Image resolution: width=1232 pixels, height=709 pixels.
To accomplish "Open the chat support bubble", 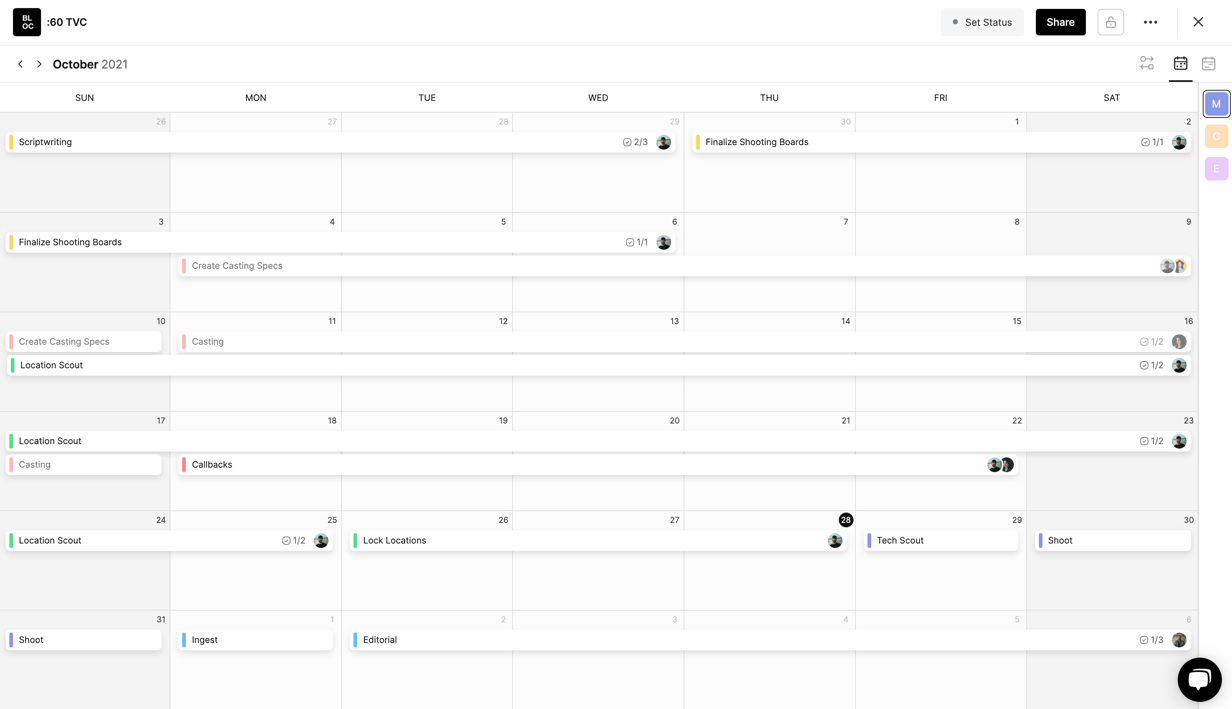I will pyautogui.click(x=1199, y=680).
